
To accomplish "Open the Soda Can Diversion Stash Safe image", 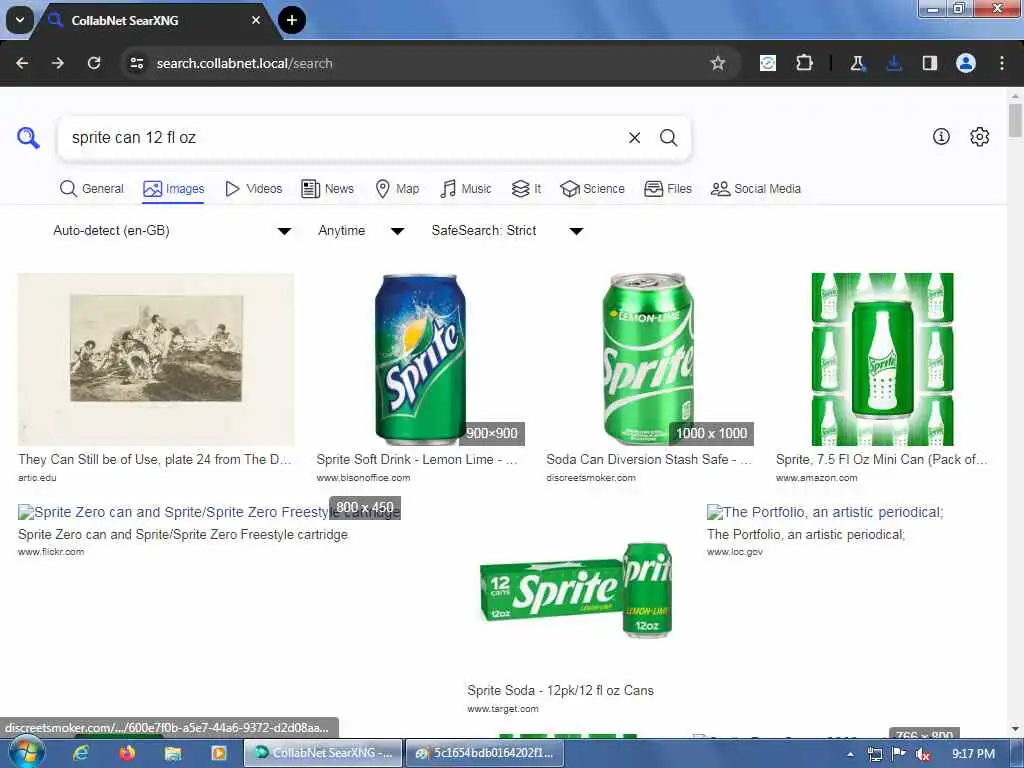I will 648,359.
